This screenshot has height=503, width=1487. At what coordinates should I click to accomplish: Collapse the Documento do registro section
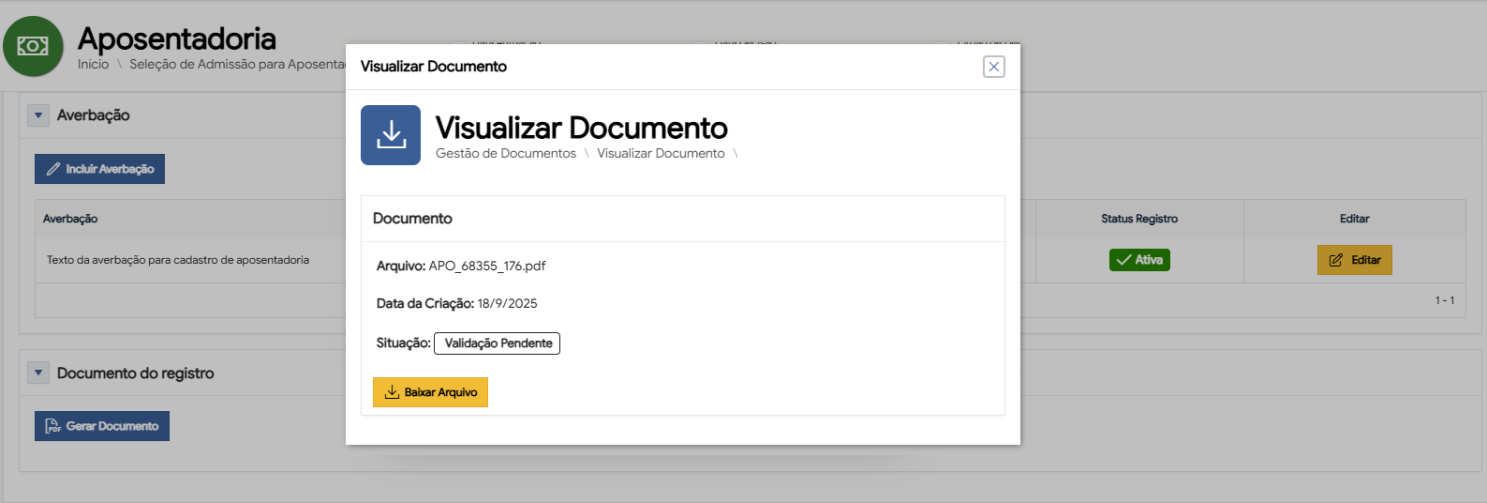coord(39,373)
